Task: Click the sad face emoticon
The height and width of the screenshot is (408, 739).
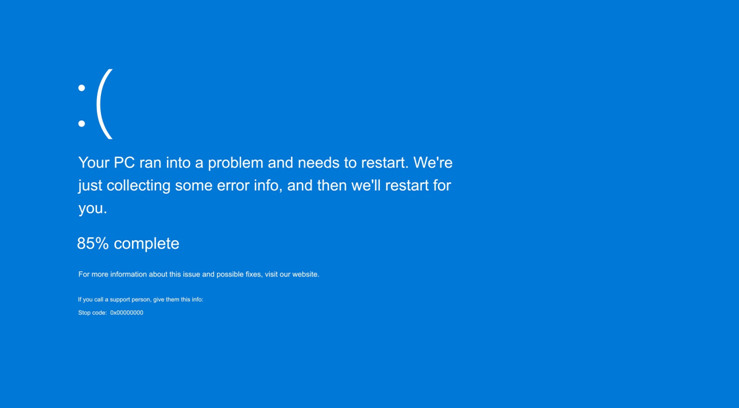Action: pyautogui.click(x=95, y=103)
